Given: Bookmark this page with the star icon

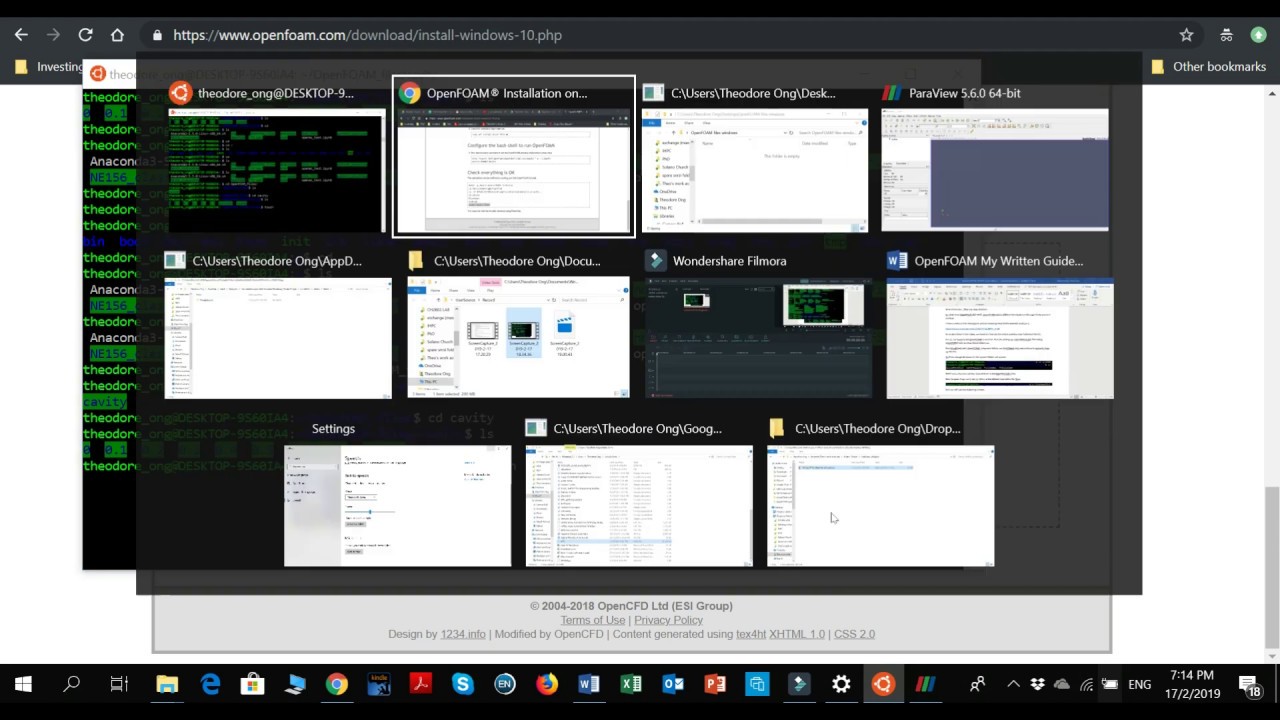Looking at the screenshot, I should [1186, 35].
